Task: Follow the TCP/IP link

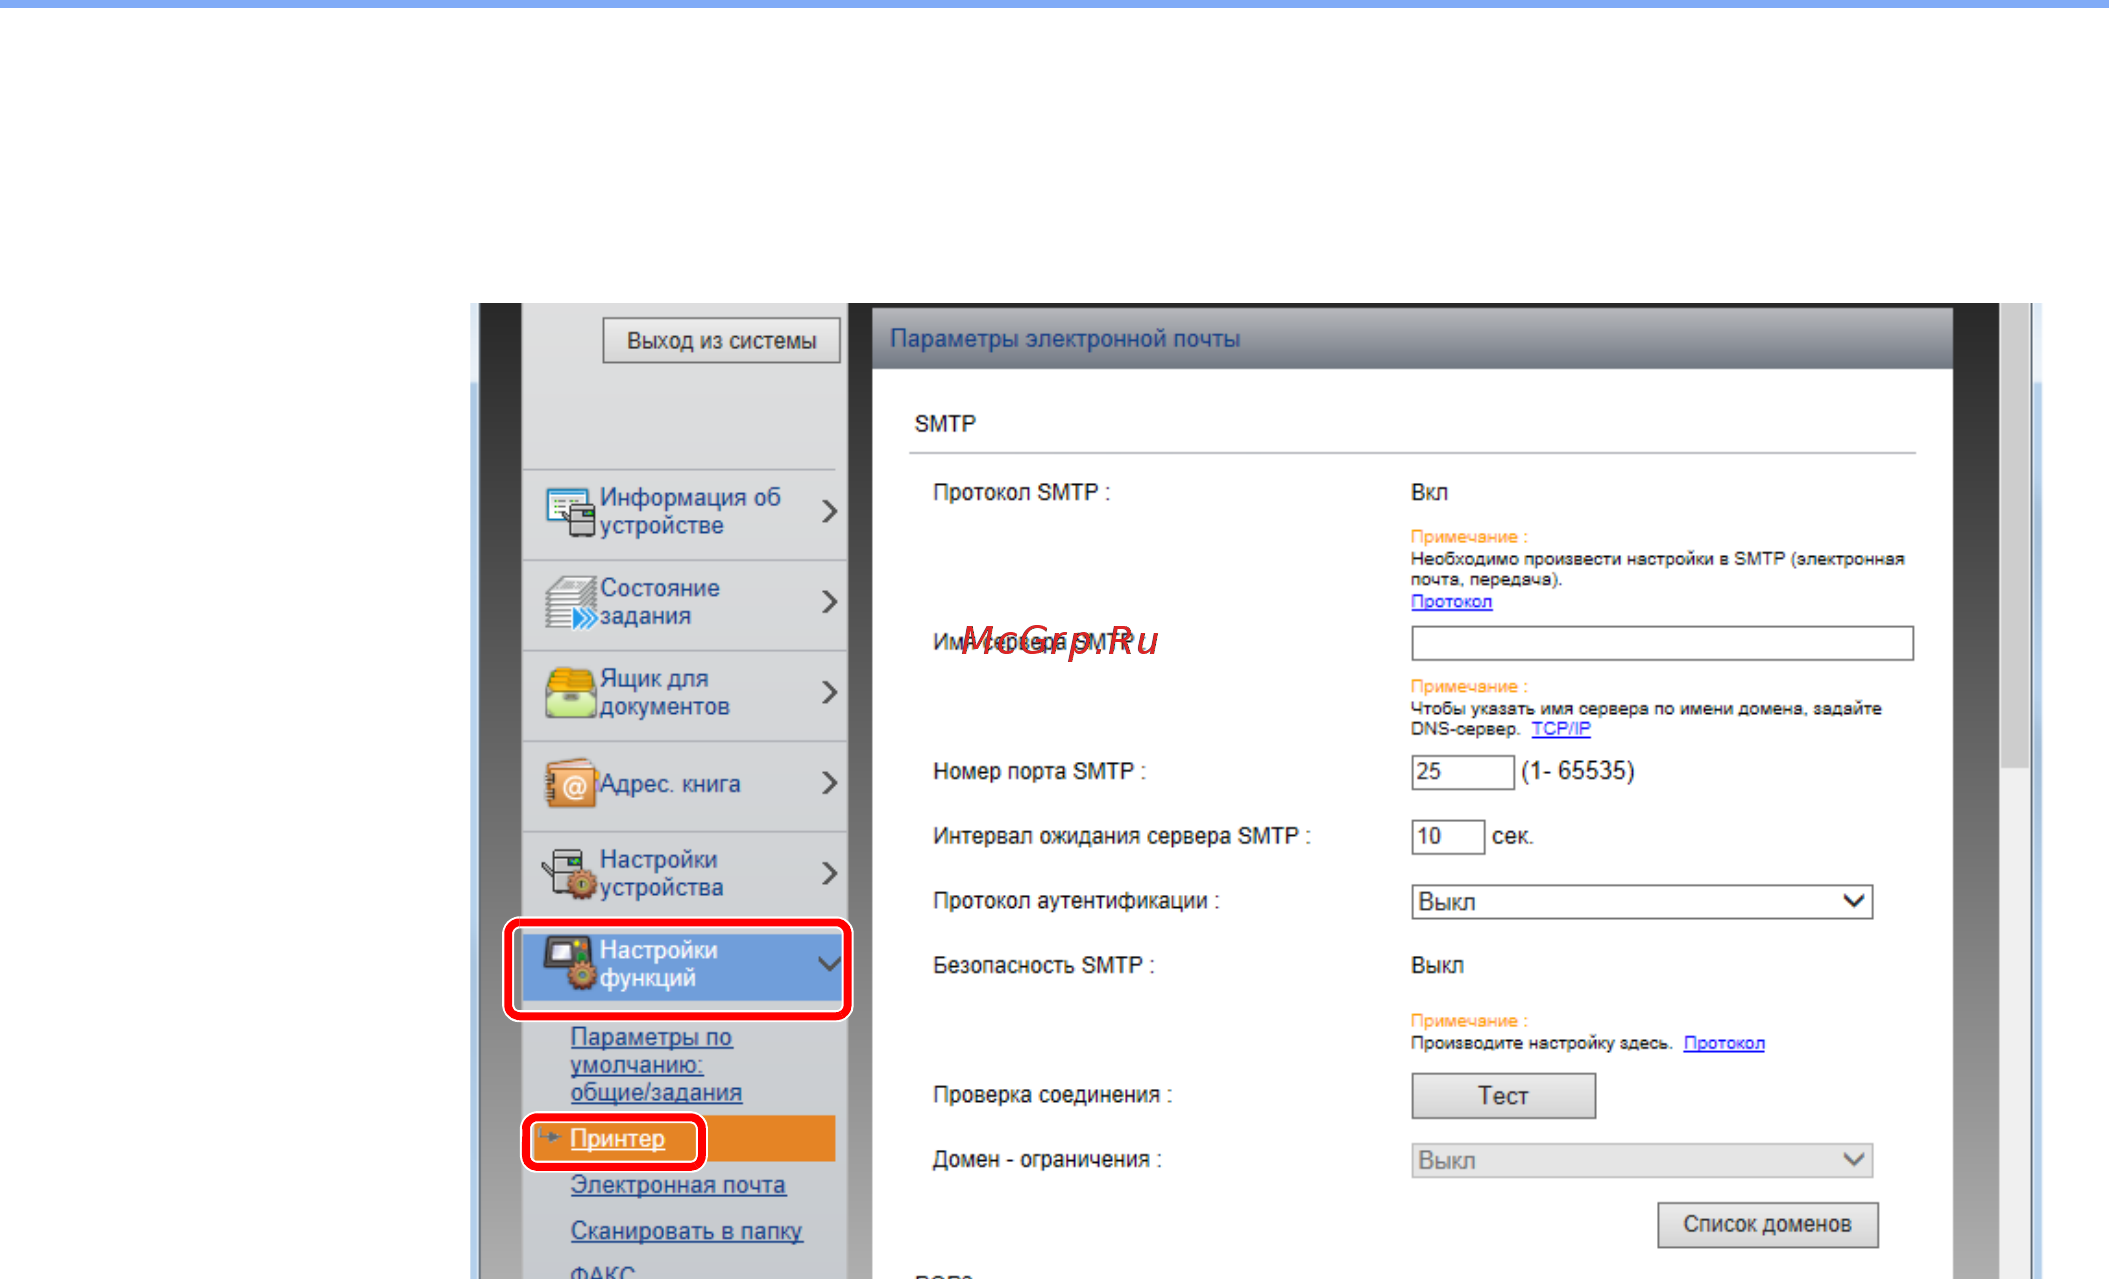Action: [1560, 728]
